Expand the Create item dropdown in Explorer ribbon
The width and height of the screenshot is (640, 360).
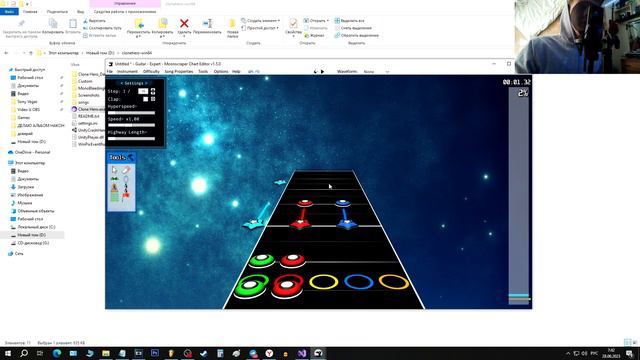[x=279, y=20]
